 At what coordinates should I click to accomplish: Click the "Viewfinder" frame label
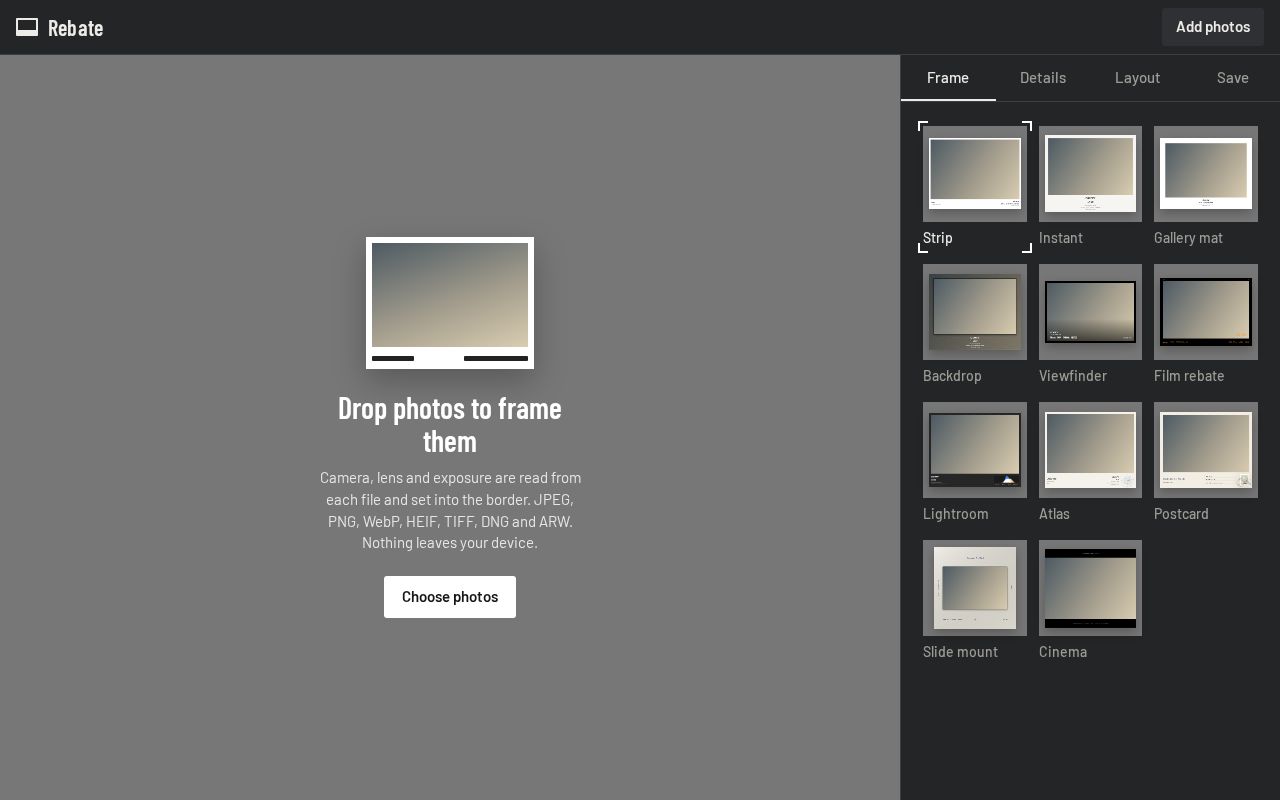tap(1073, 376)
